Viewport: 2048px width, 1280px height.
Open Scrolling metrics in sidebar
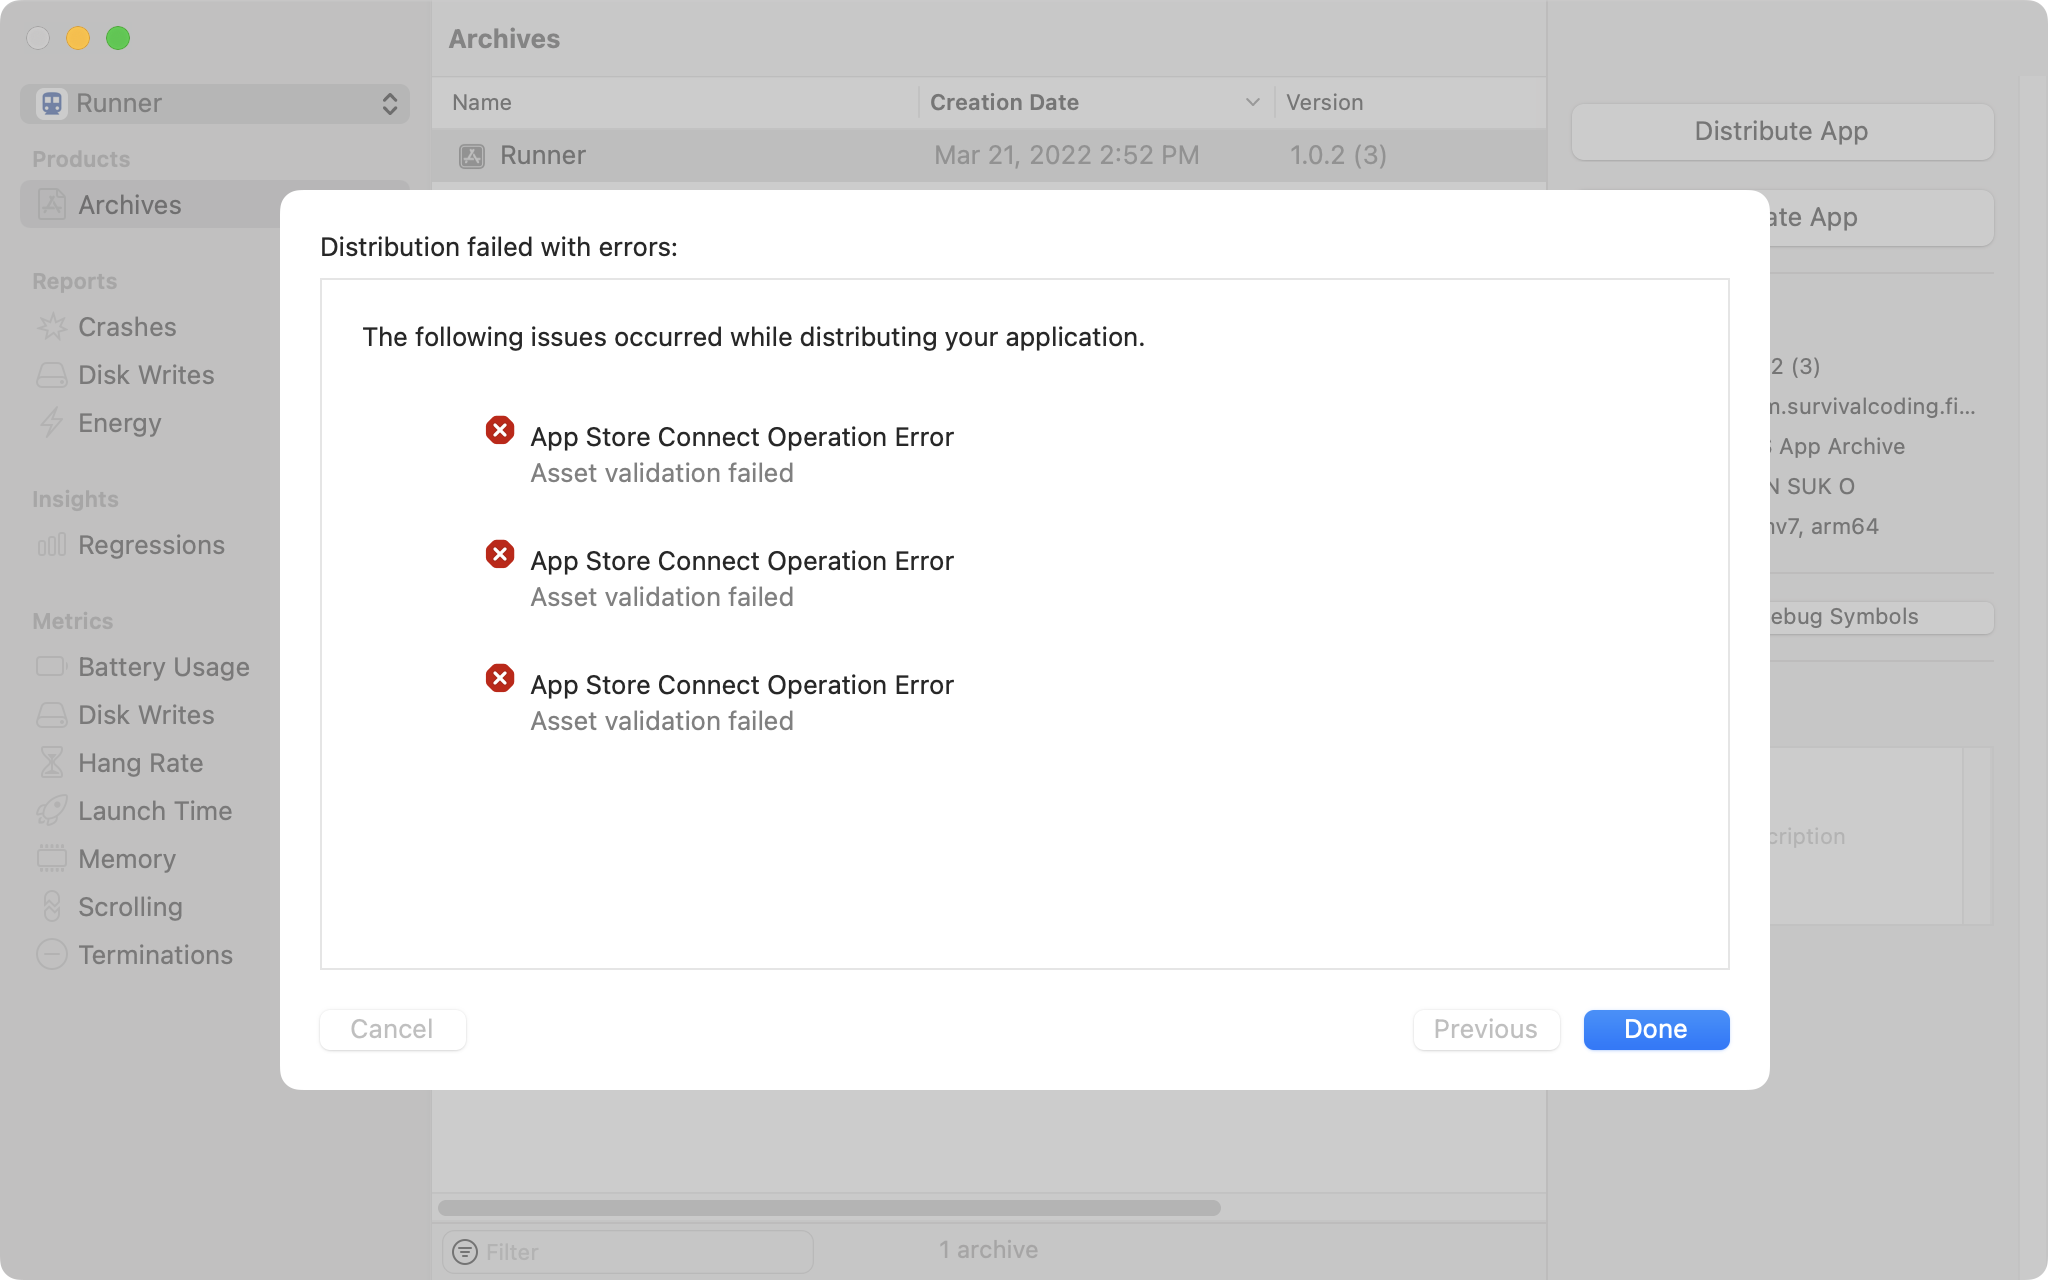130,907
